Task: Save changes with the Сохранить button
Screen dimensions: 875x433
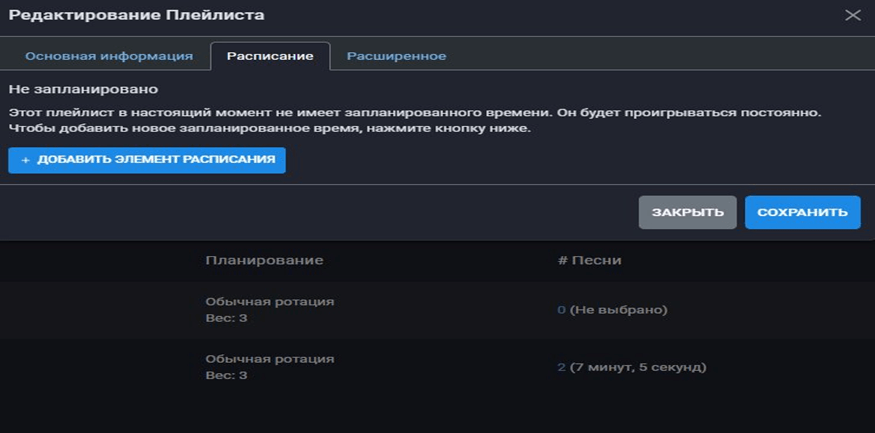Action: pos(802,212)
